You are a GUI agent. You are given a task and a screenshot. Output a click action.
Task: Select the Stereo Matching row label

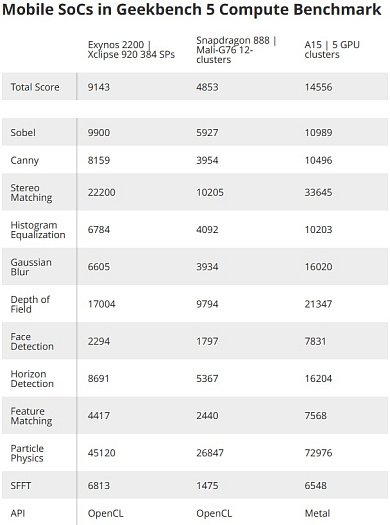tap(31, 193)
